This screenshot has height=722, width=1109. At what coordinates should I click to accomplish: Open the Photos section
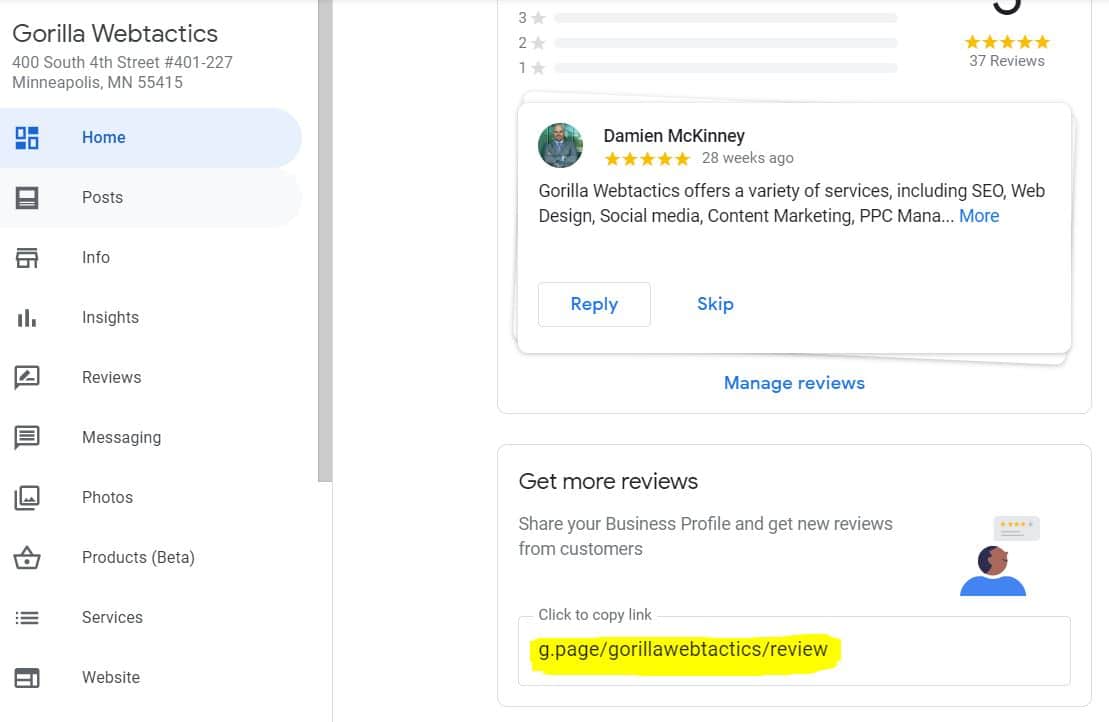pyautogui.click(x=151, y=498)
